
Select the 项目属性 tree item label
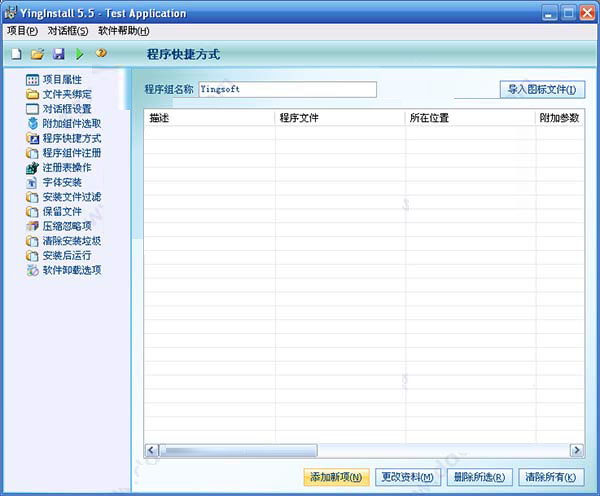[x=62, y=80]
